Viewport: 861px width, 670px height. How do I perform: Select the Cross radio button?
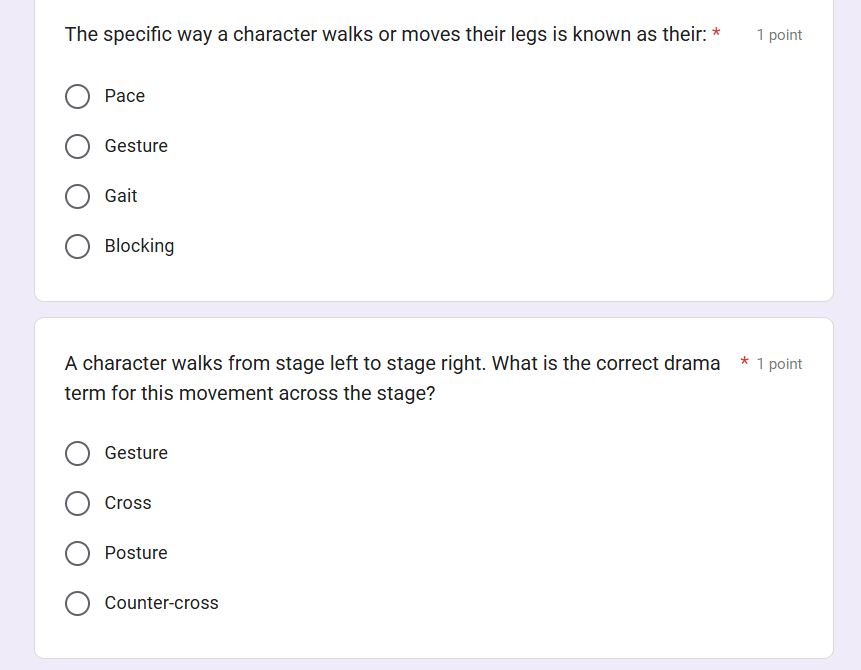(x=78, y=504)
